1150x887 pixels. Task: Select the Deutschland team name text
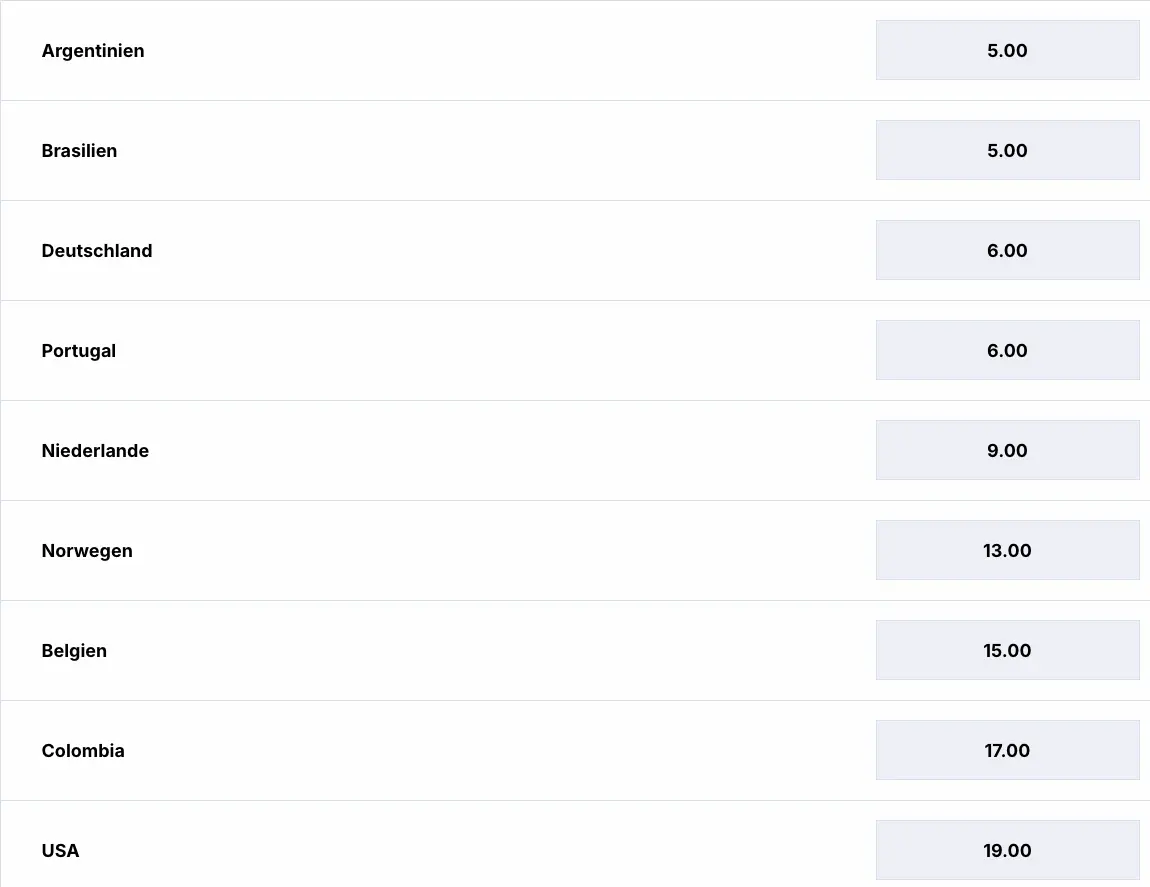pyautogui.click(x=97, y=251)
